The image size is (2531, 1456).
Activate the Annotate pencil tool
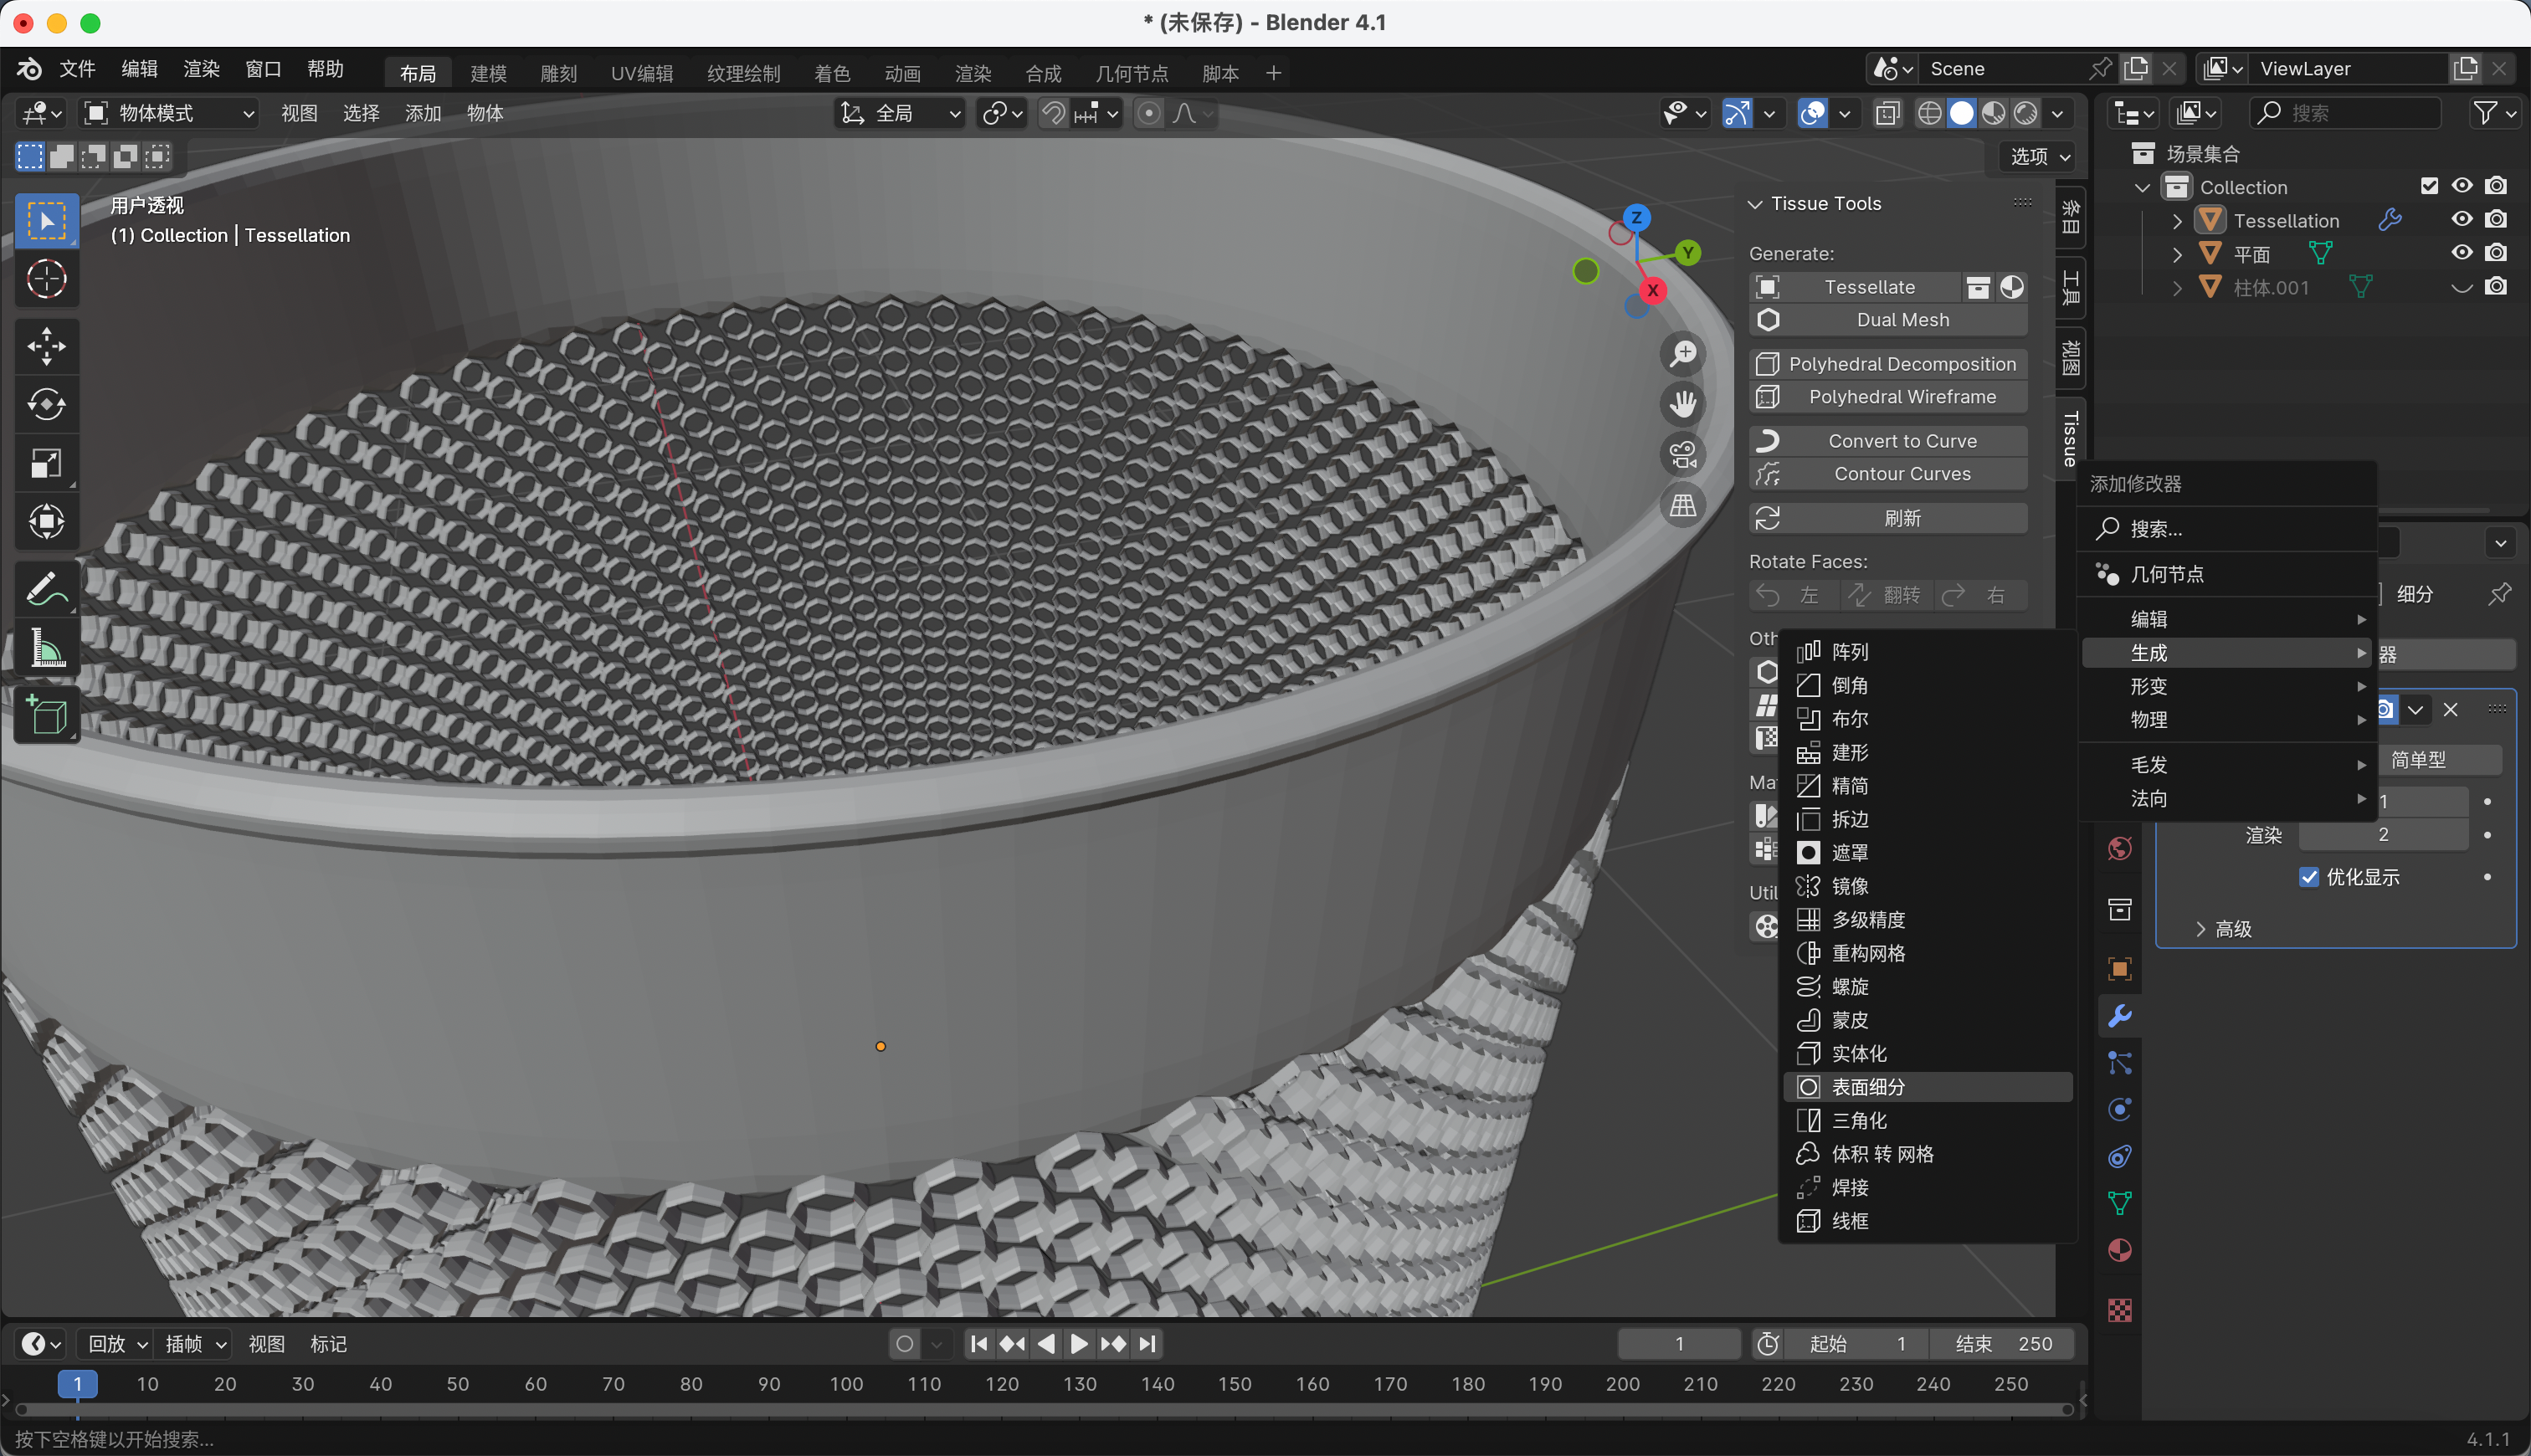pyautogui.click(x=46, y=590)
